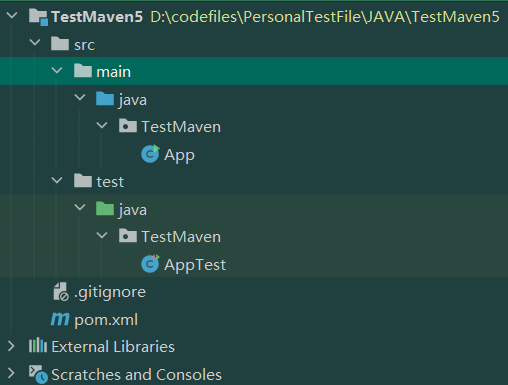Collapse the src folder
Viewport: 508px width, 385px height.
click(35, 43)
